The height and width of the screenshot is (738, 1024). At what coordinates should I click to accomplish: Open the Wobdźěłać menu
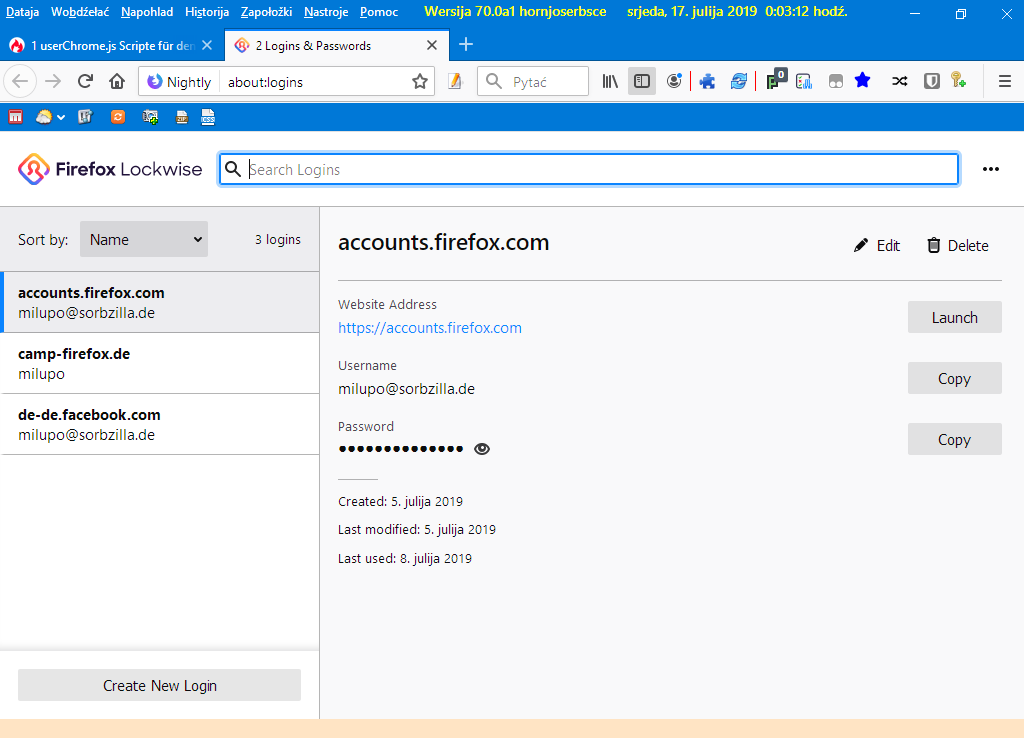pyautogui.click(x=80, y=12)
